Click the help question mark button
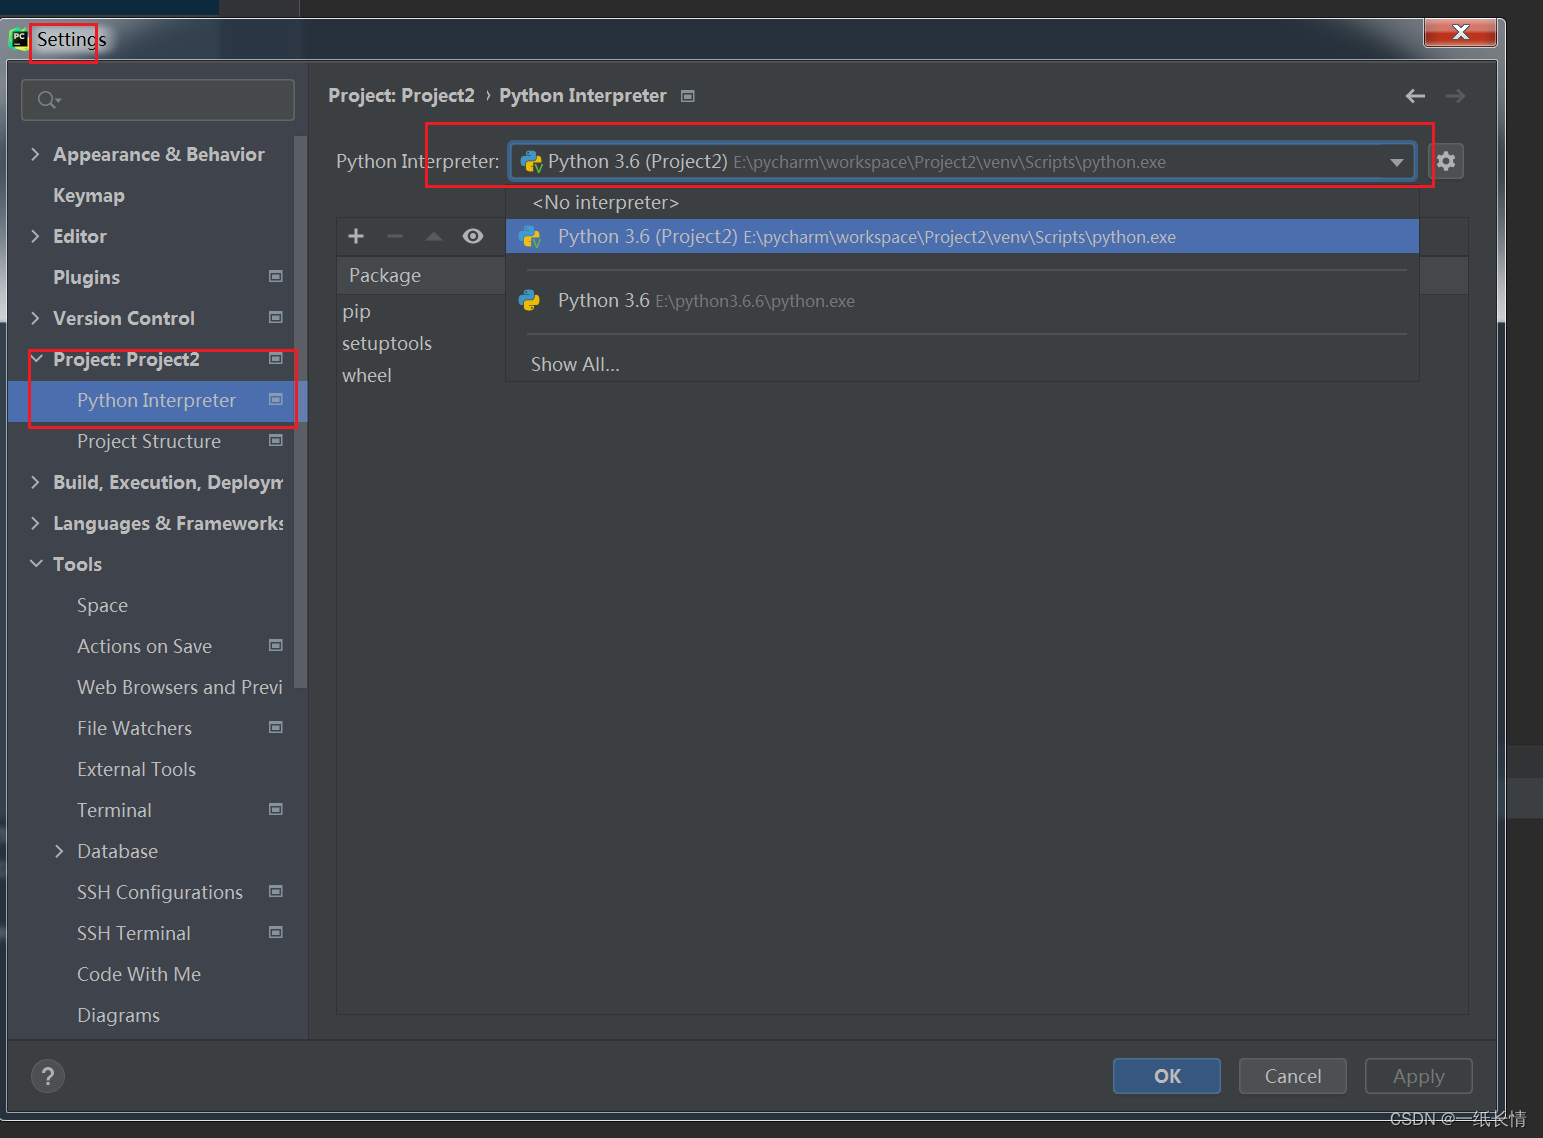The width and height of the screenshot is (1543, 1138). click(x=48, y=1076)
